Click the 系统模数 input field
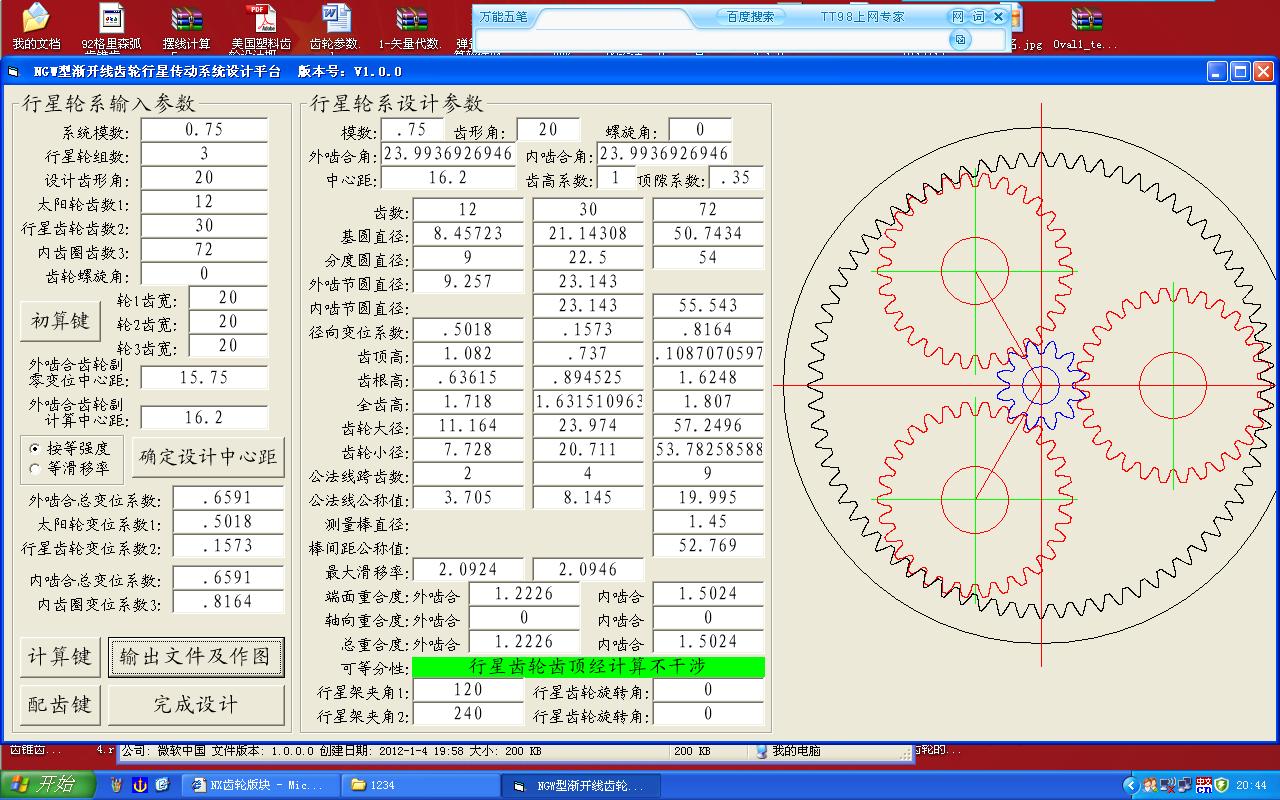 tap(204, 130)
